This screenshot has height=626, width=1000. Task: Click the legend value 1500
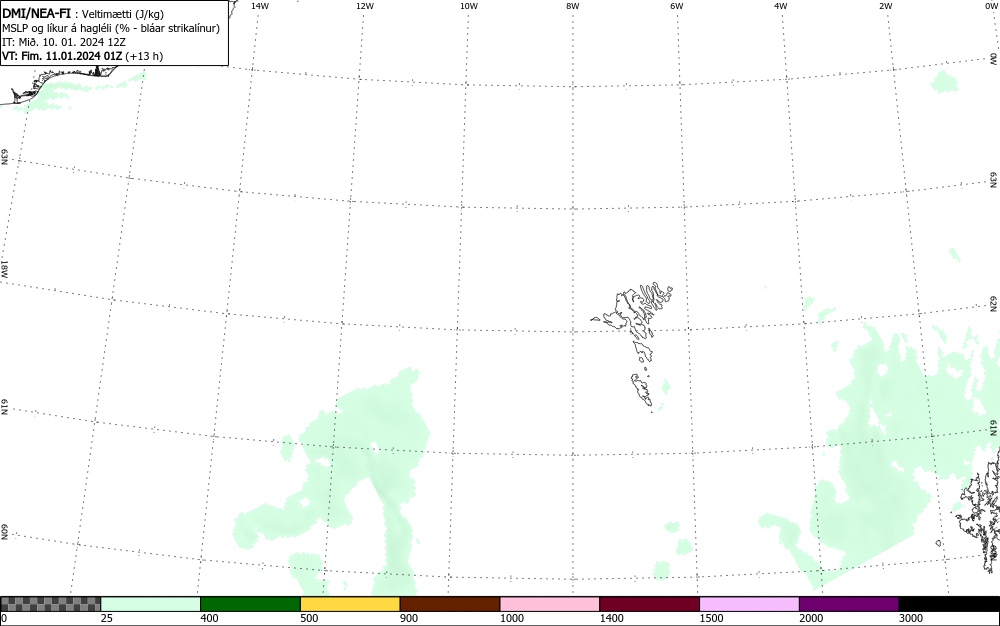(712, 618)
